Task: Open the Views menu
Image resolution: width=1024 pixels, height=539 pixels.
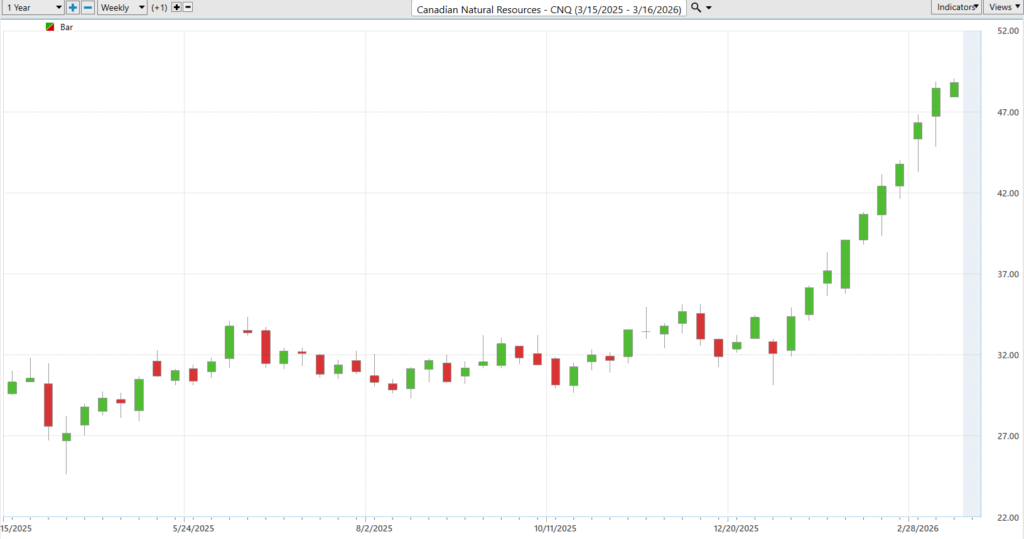Action: [x=1002, y=7]
